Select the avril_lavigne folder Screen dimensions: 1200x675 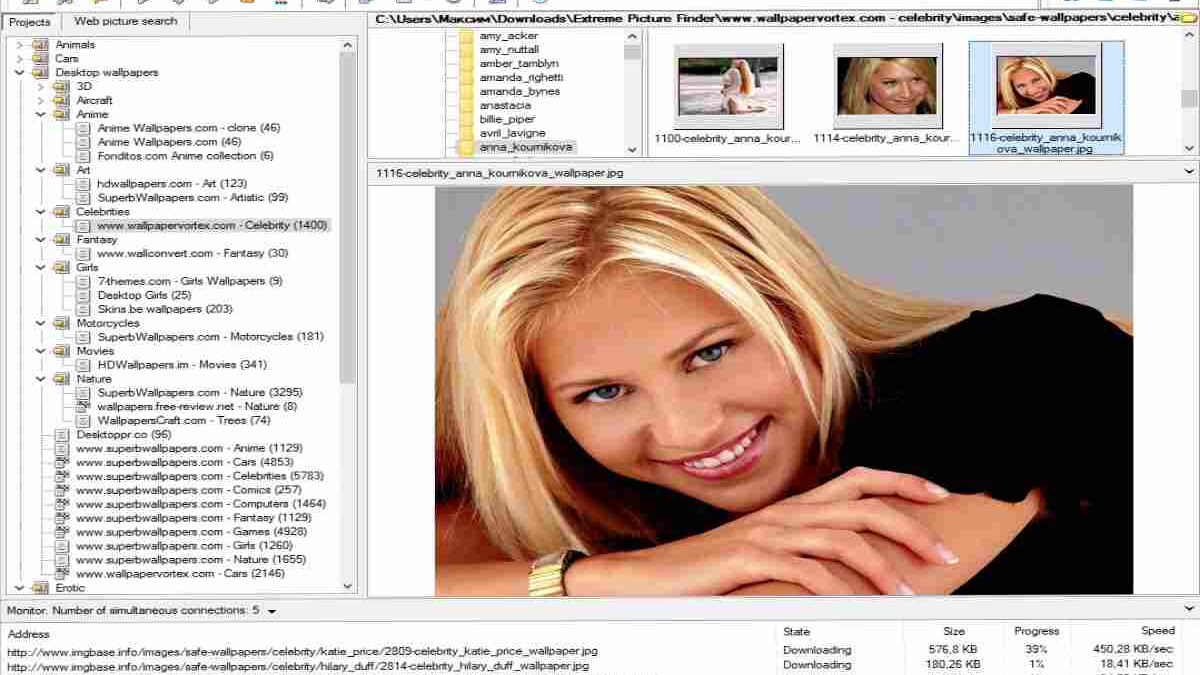coord(512,133)
